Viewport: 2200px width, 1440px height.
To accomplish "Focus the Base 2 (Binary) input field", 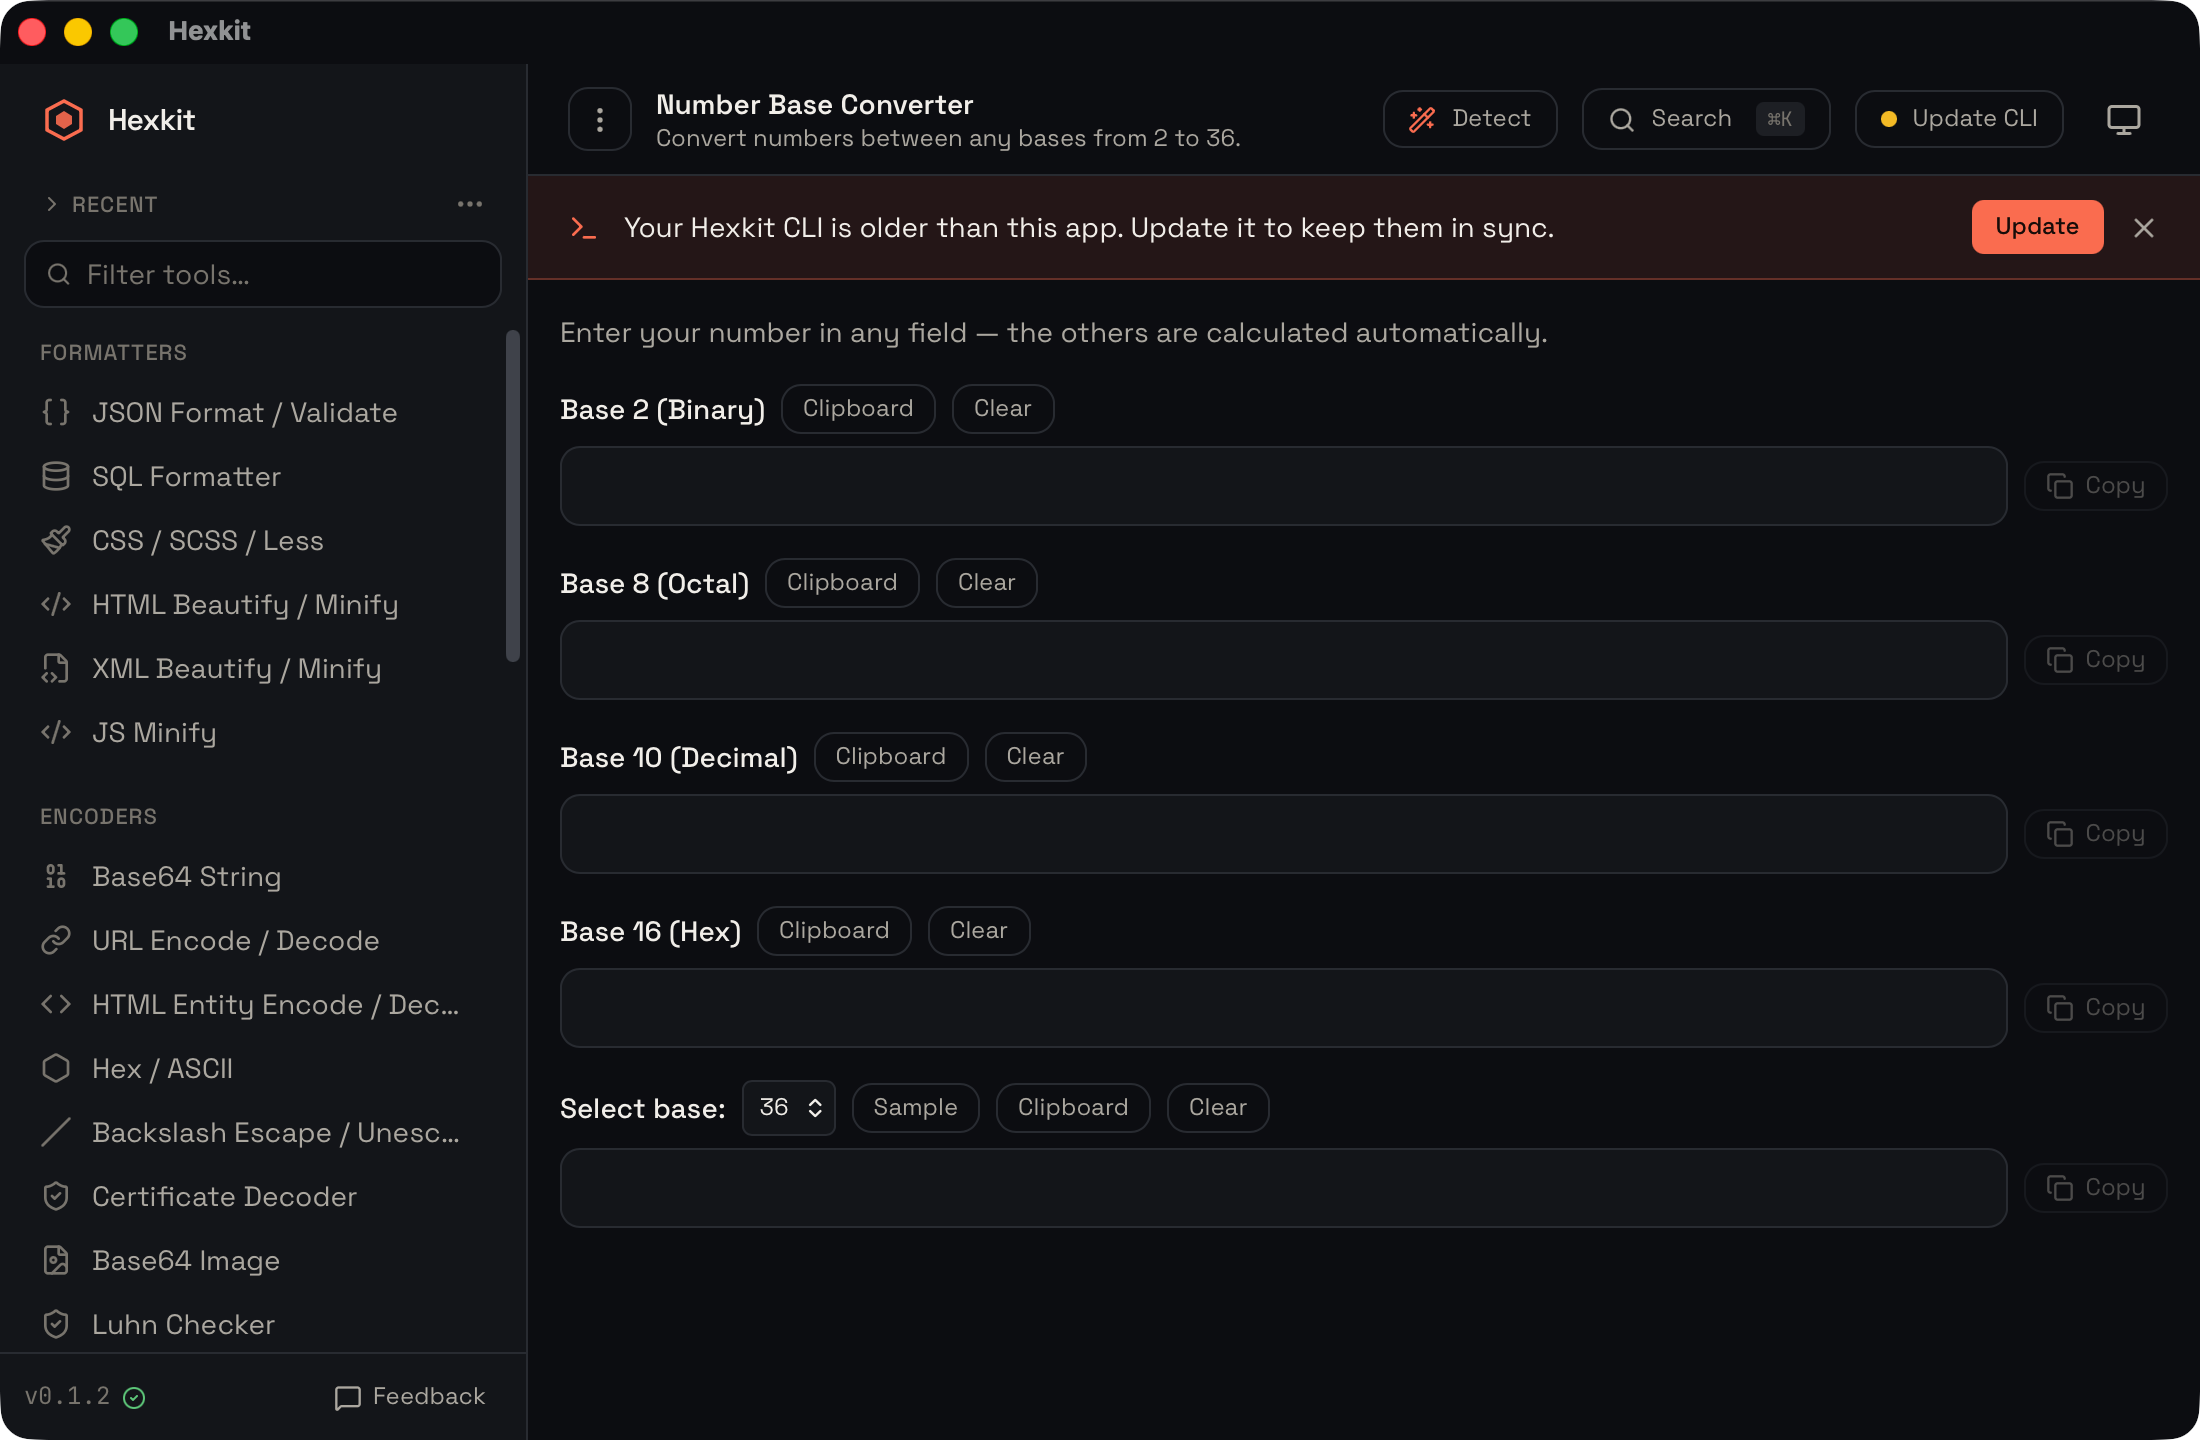I will coord(1284,486).
